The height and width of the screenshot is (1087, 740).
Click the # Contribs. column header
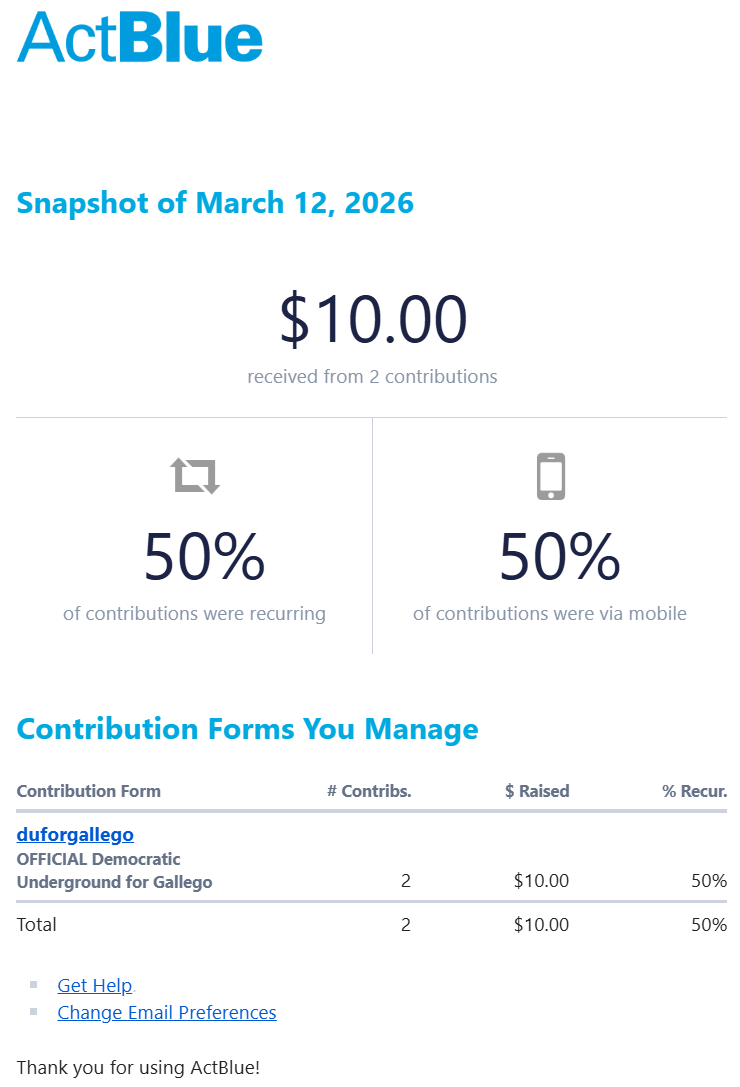click(369, 791)
